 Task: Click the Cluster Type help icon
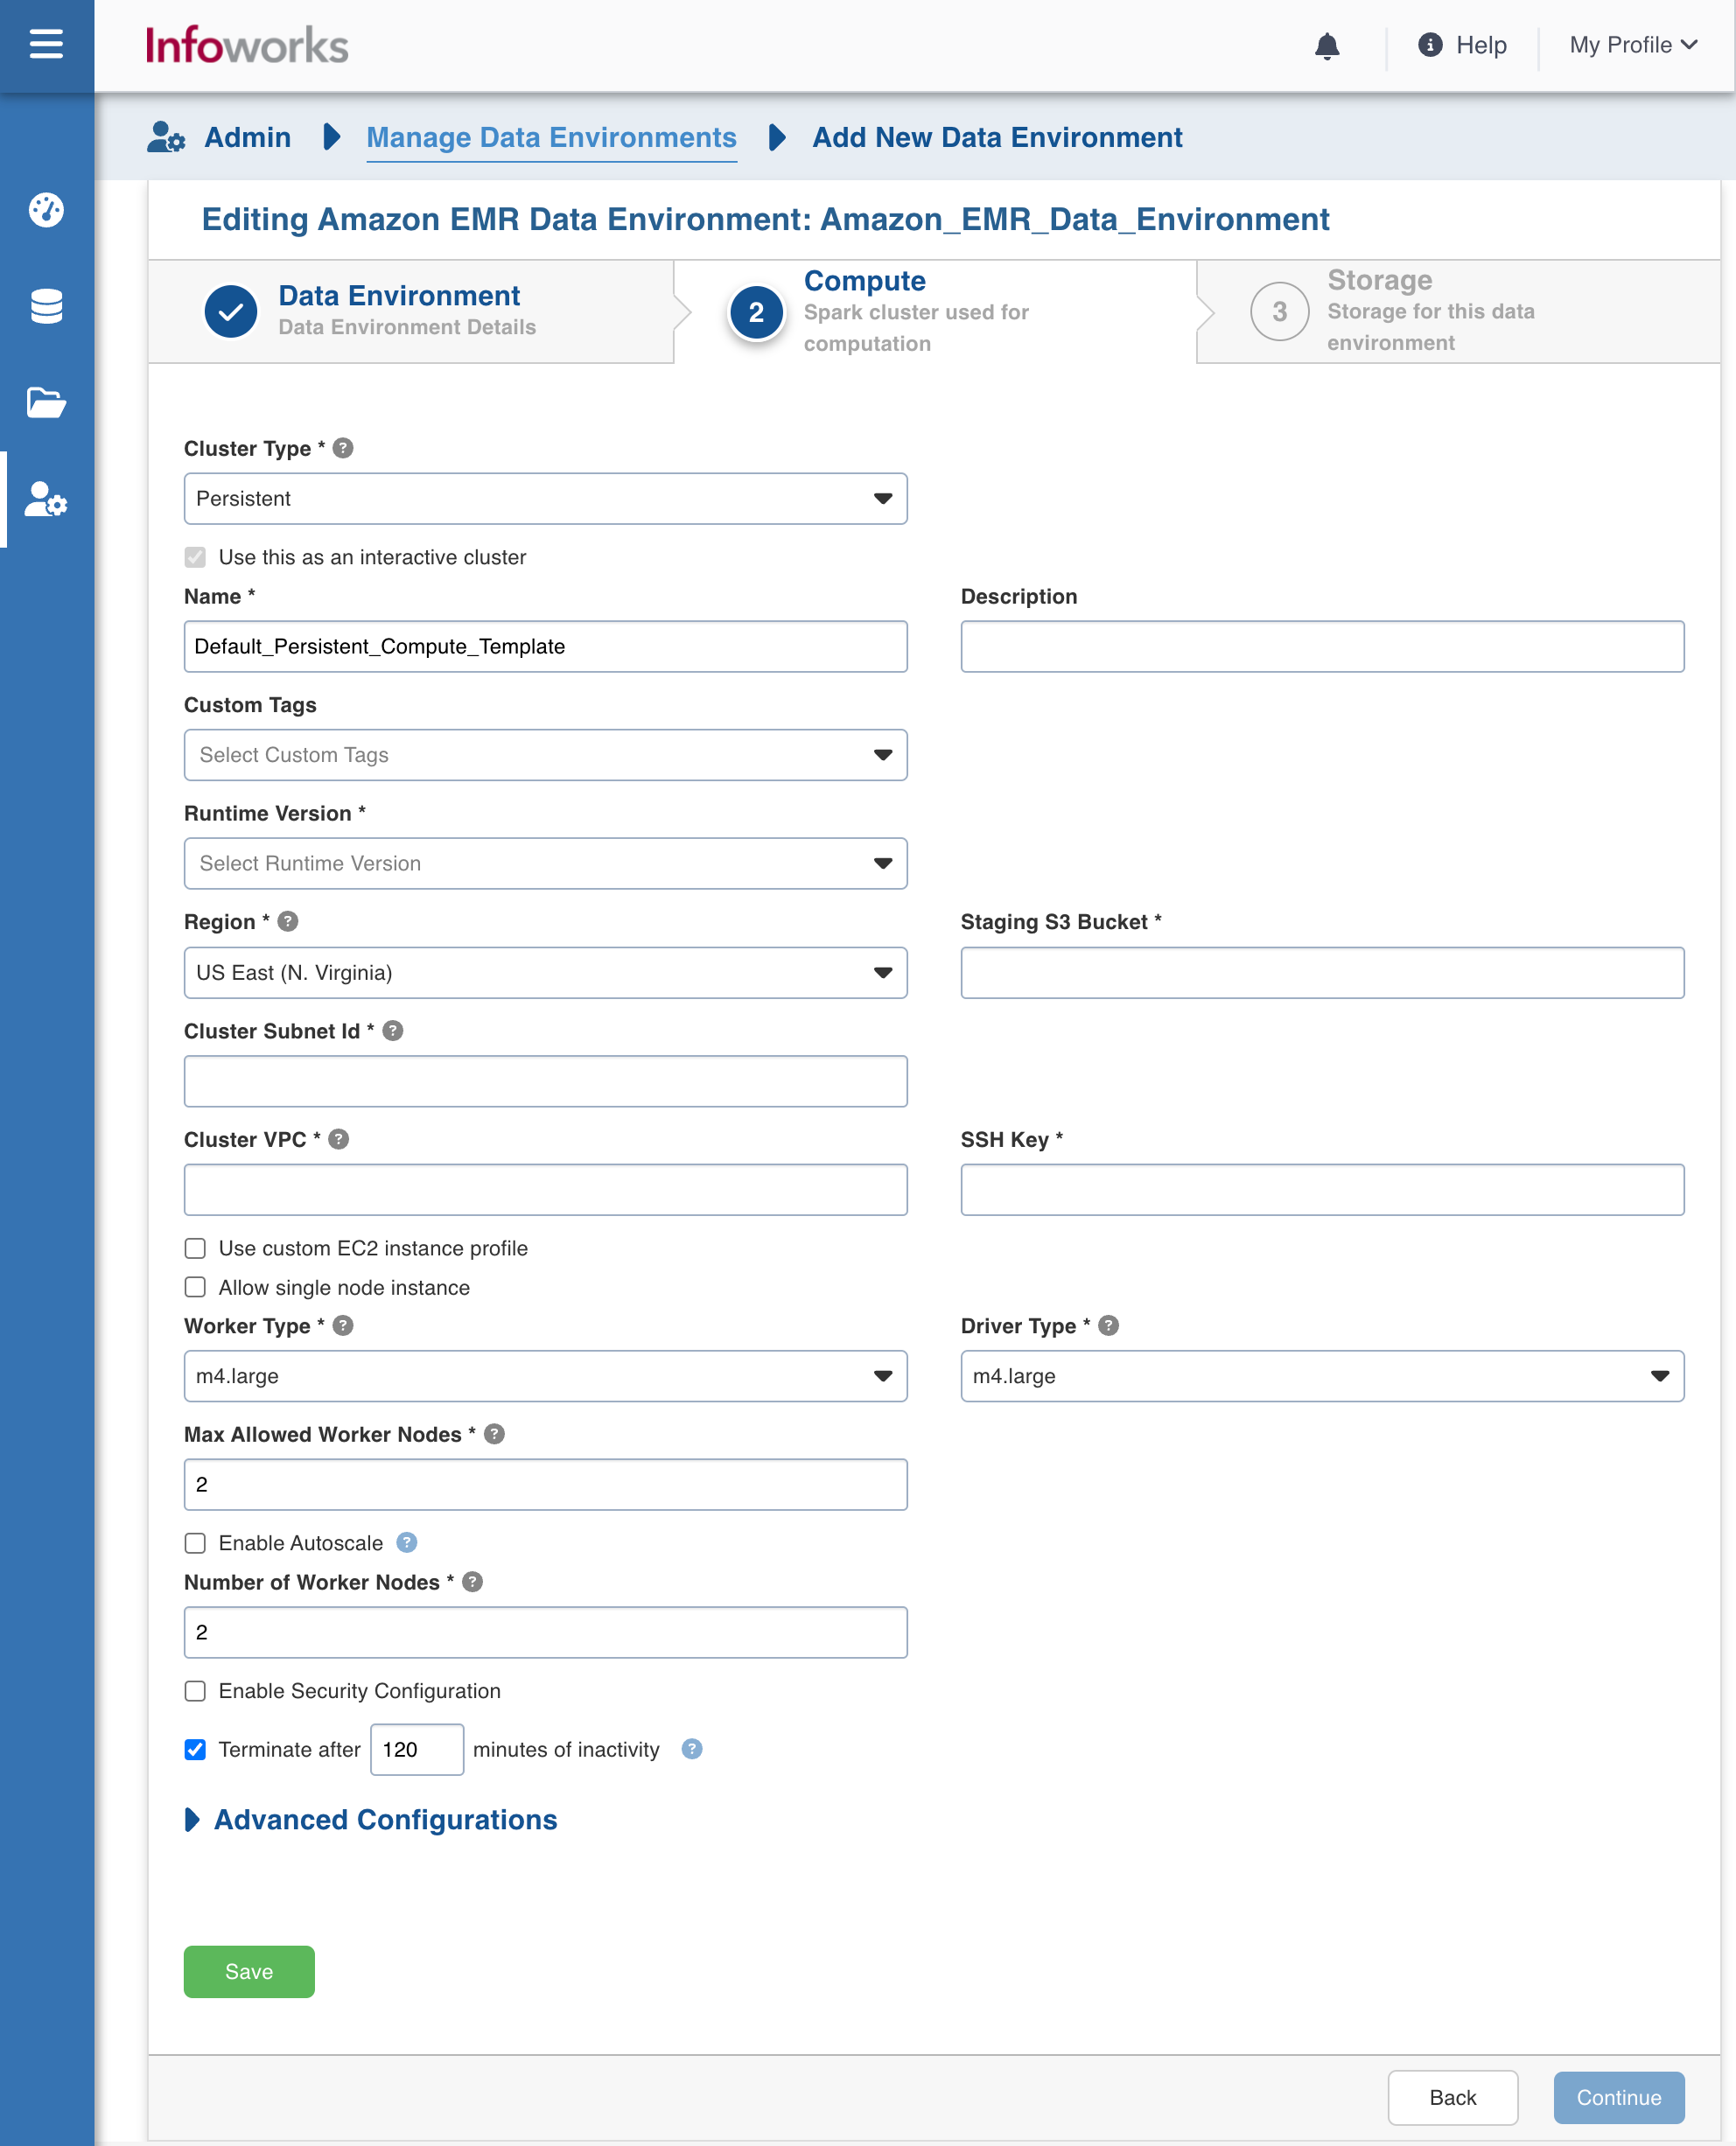coord(343,448)
